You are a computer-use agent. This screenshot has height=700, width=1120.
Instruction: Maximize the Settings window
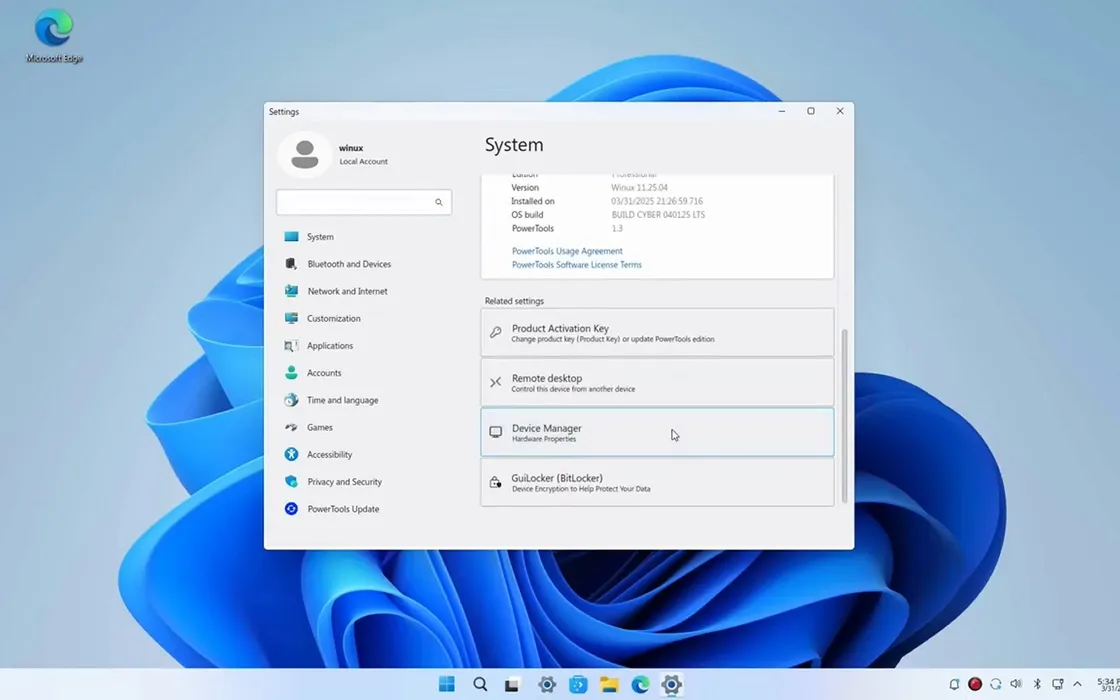pyautogui.click(x=811, y=111)
